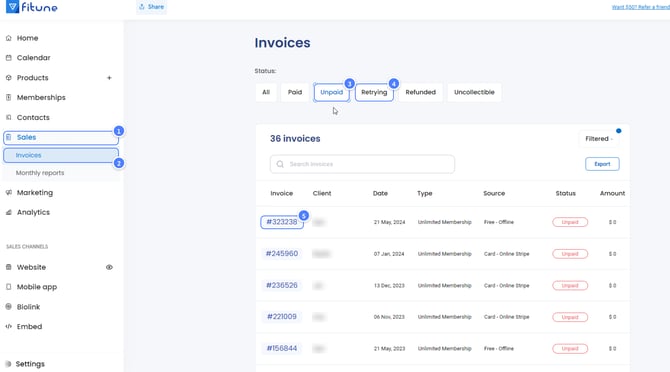
Task: Click the Embed code icon
Action: click(9, 327)
